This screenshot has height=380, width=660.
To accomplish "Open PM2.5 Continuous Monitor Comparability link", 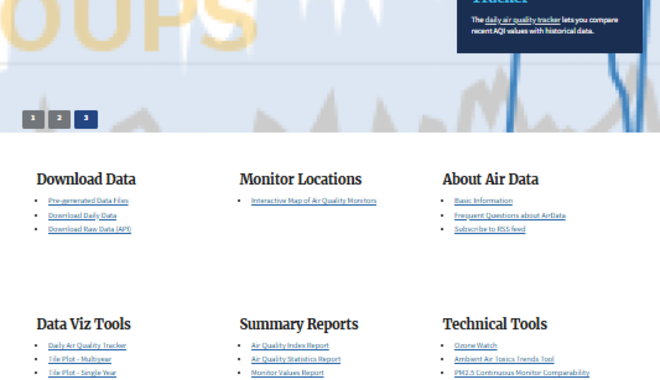I will (522, 372).
